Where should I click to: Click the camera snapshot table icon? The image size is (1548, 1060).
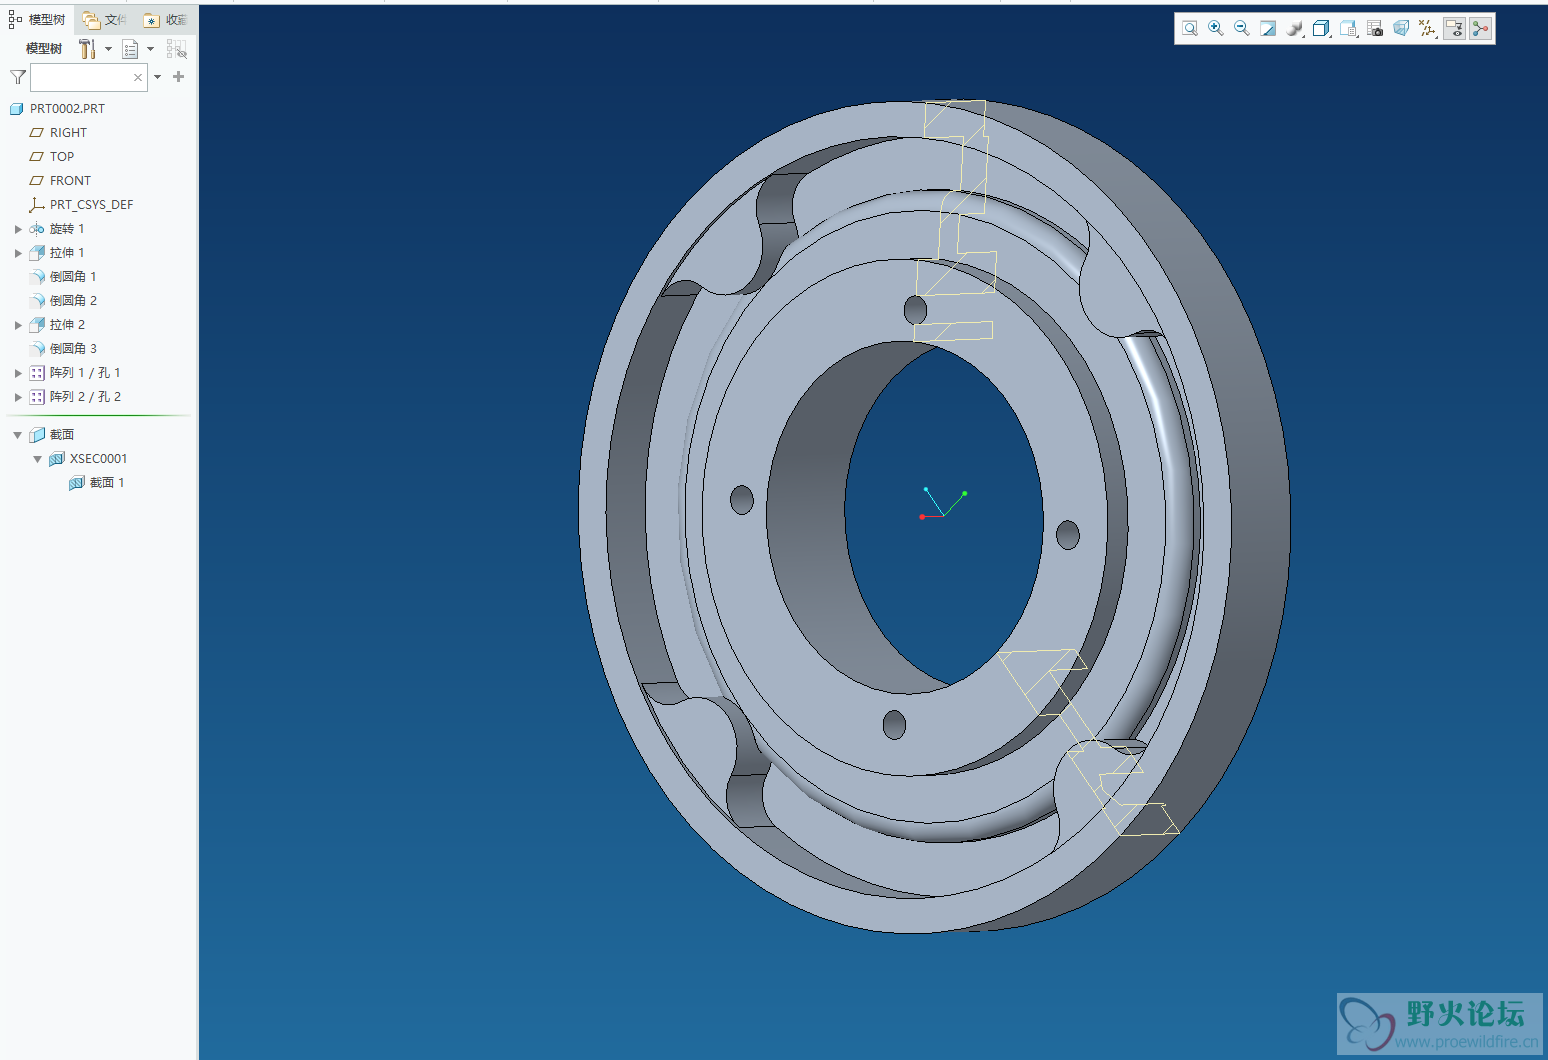tap(1375, 29)
